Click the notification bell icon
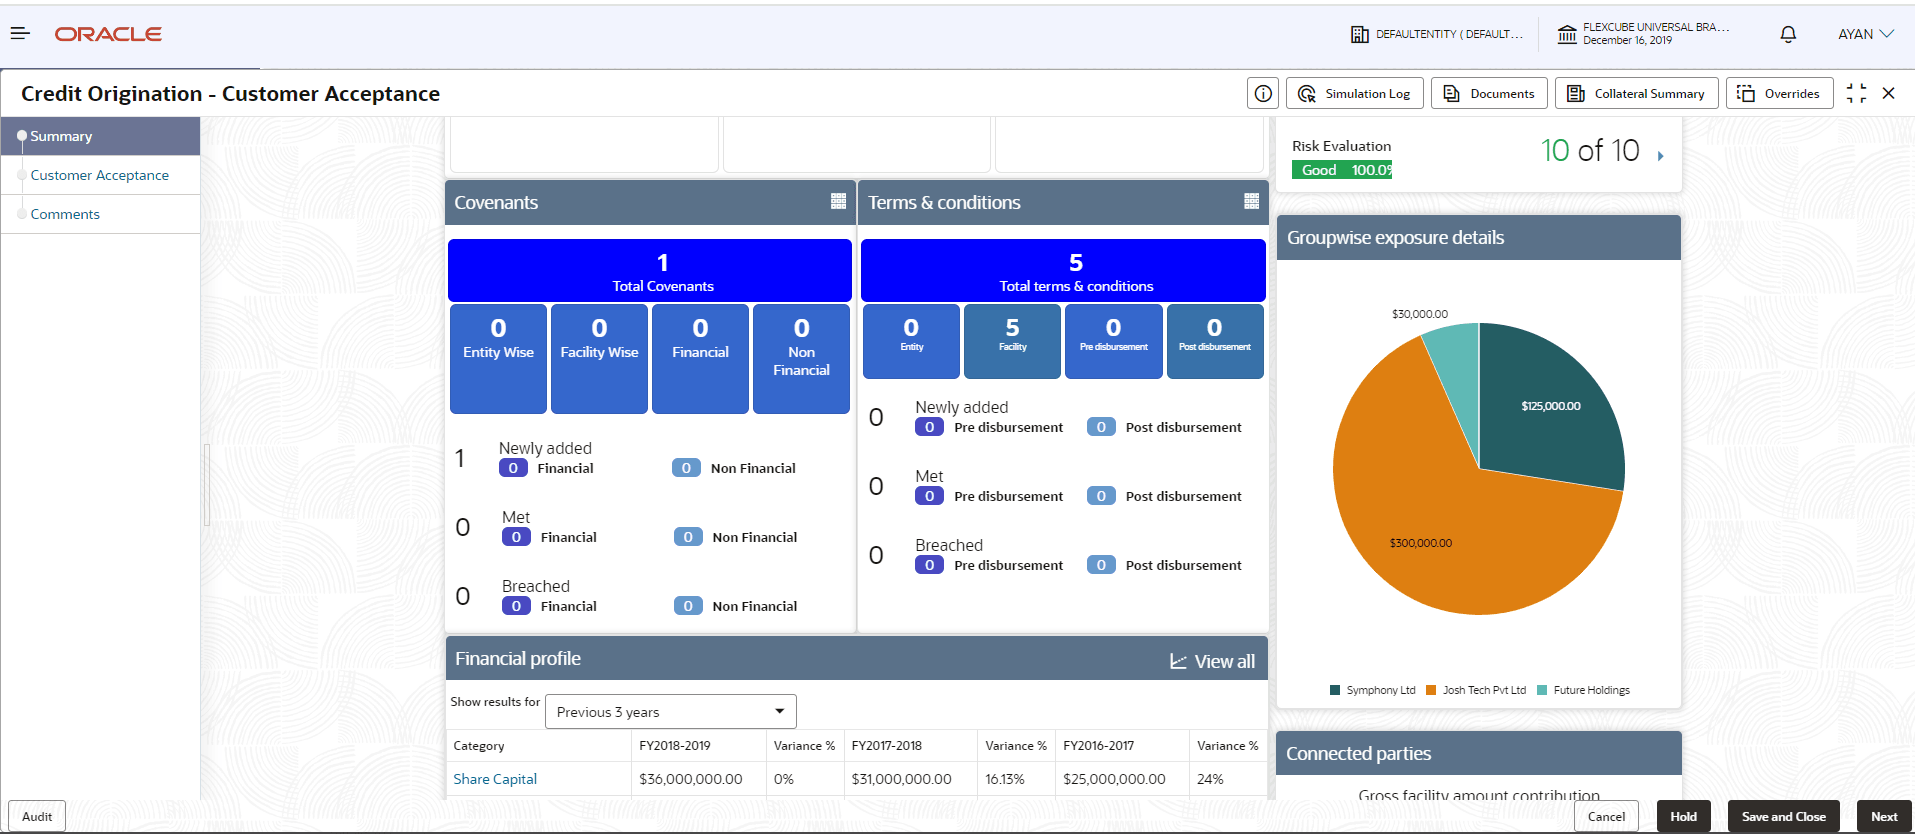The height and width of the screenshot is (834, 1915). tap(1788, 34)
